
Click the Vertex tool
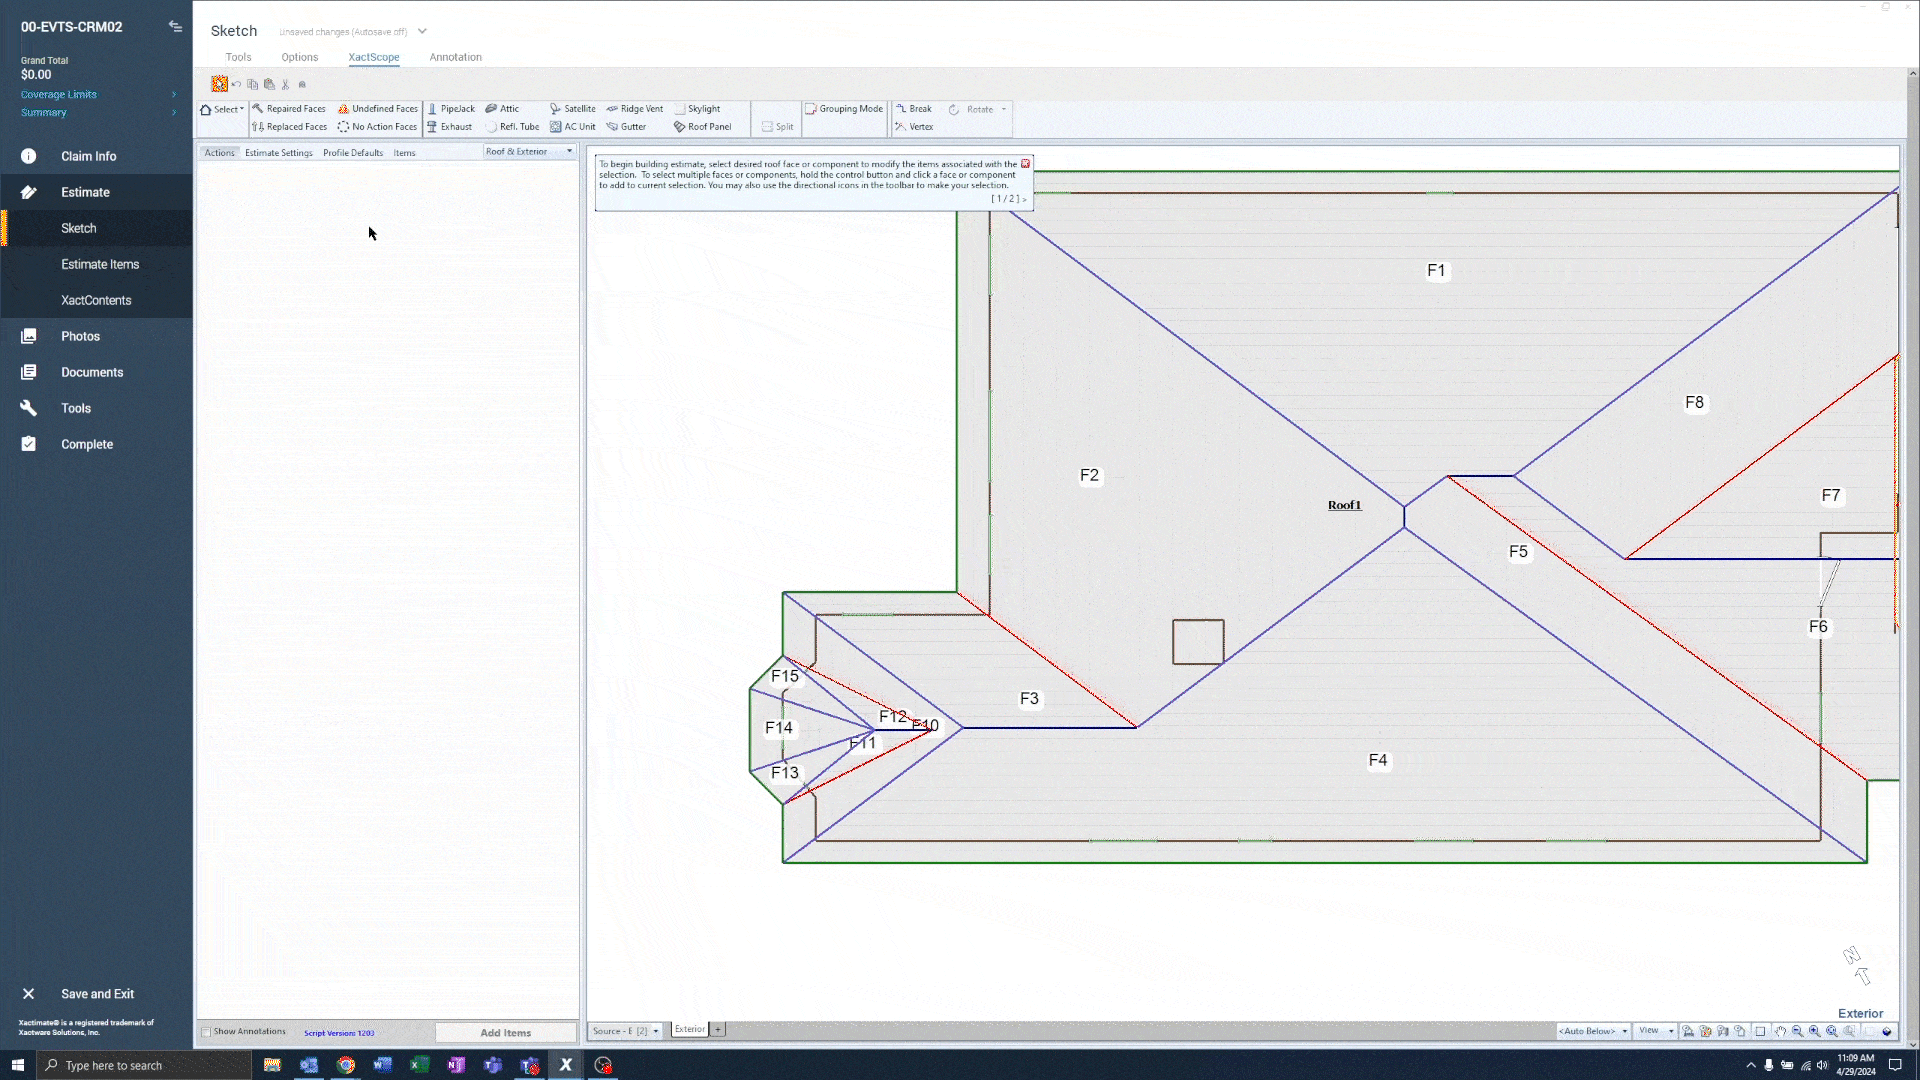click(914, 127)
